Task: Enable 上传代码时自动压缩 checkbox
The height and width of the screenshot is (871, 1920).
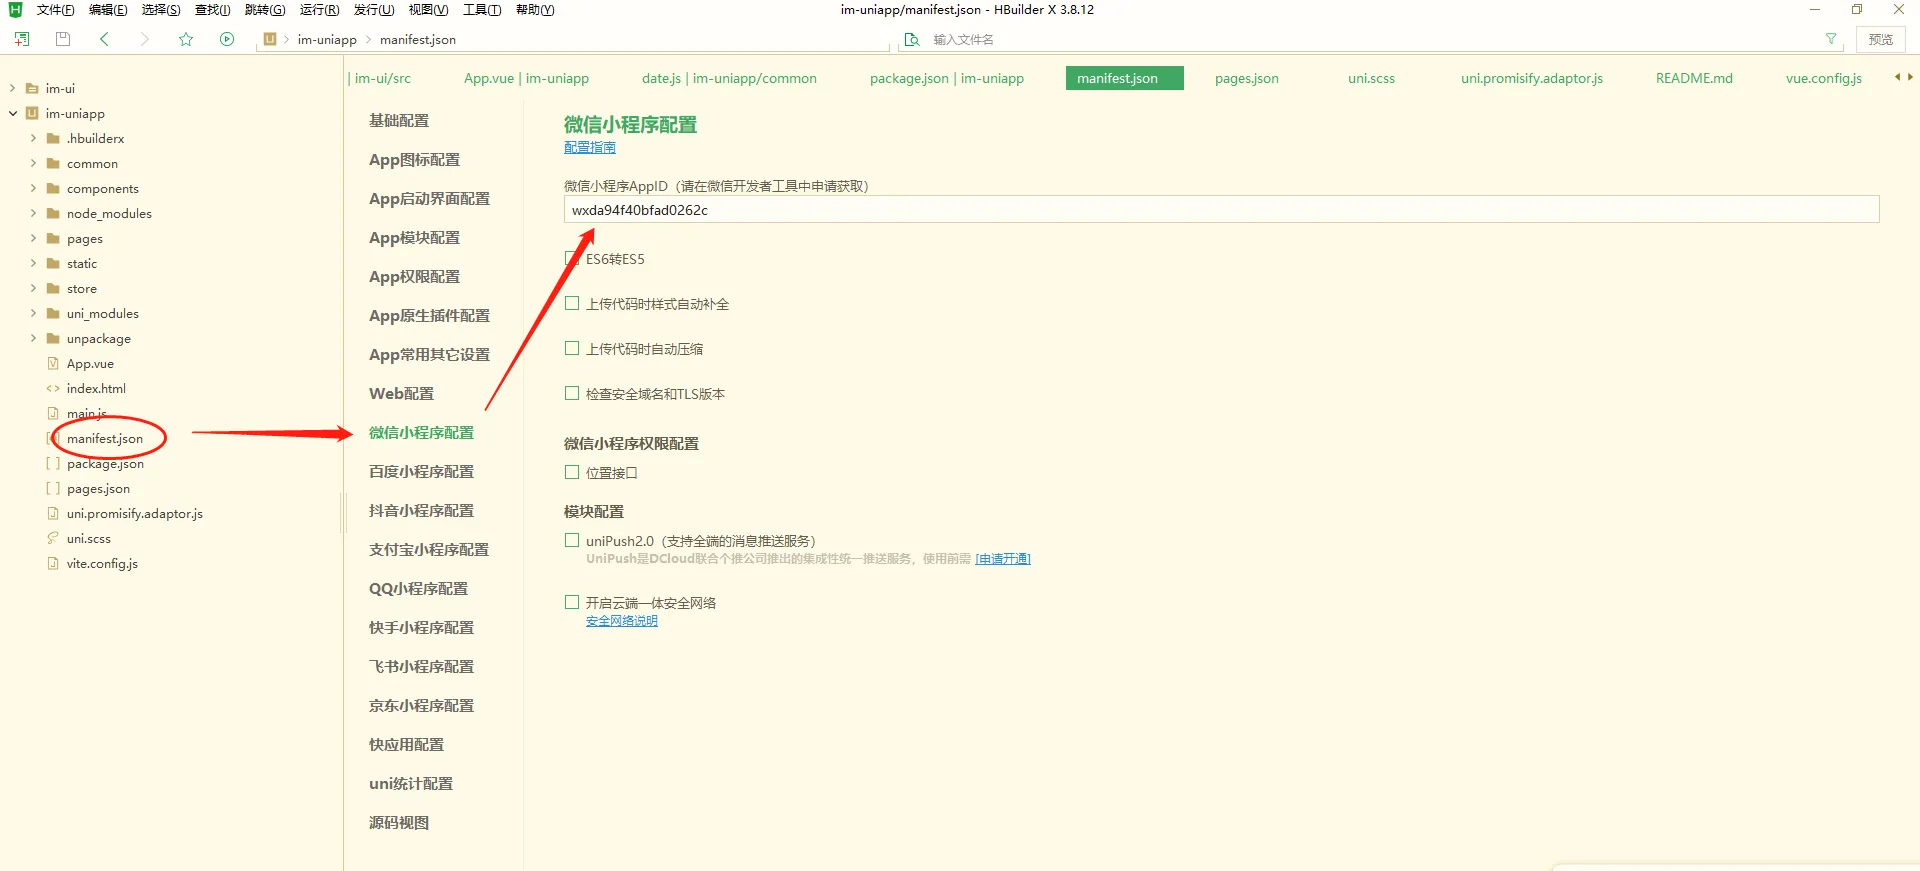Action: pyautogui.click(x=572, y=348)
